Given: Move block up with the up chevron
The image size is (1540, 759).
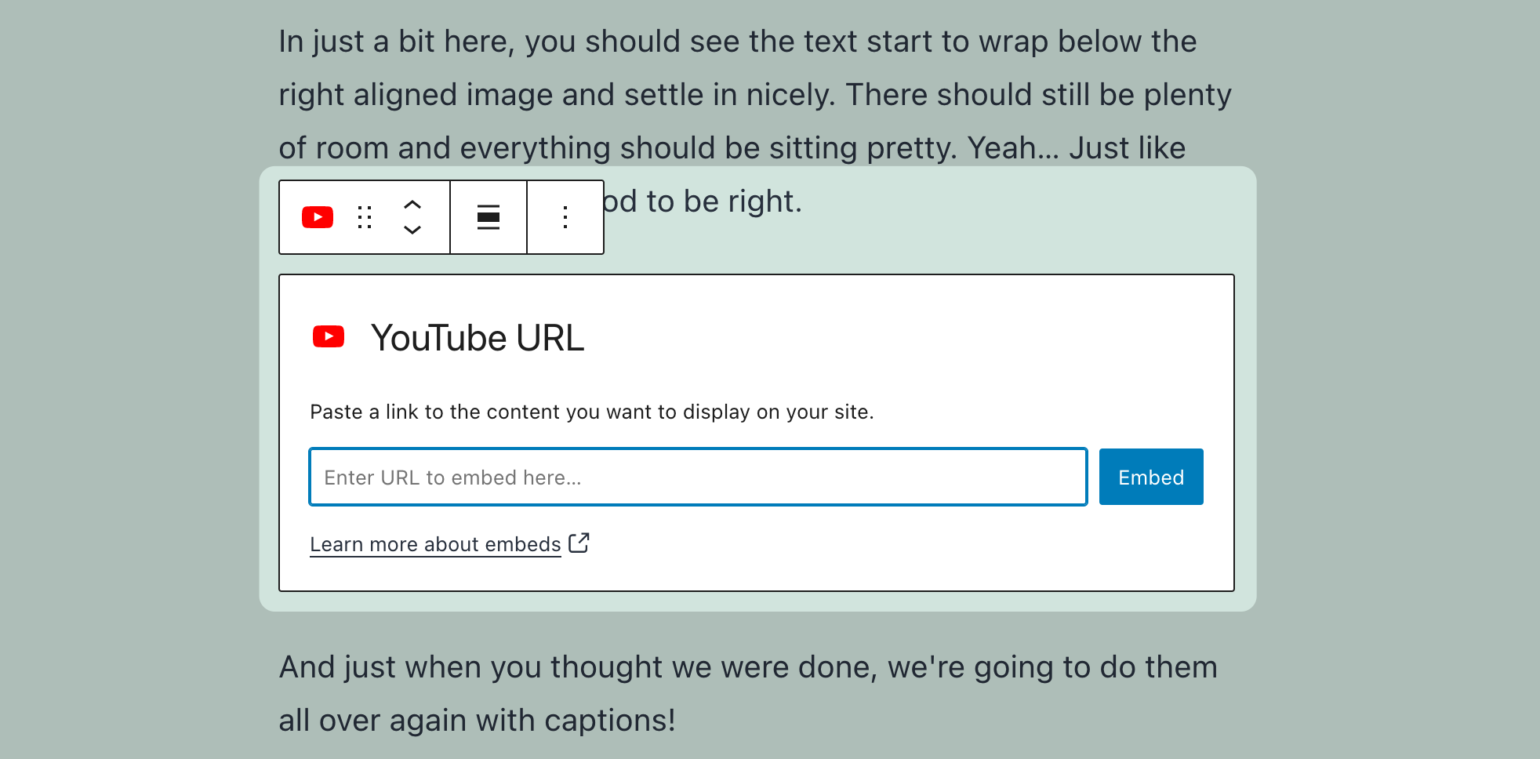Looking at the screenshot, I should click(412, 204).
